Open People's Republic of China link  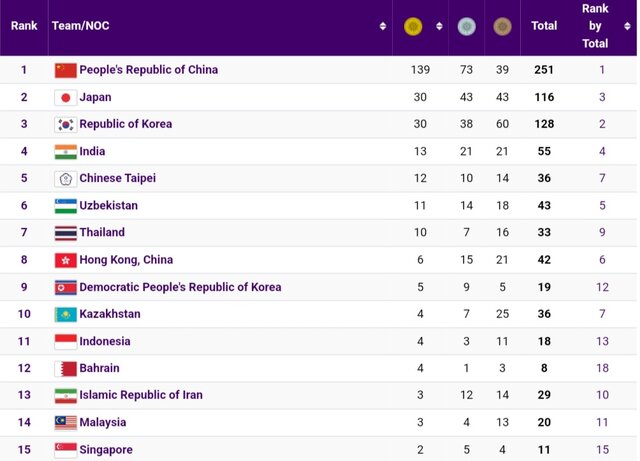coord(148,70)
